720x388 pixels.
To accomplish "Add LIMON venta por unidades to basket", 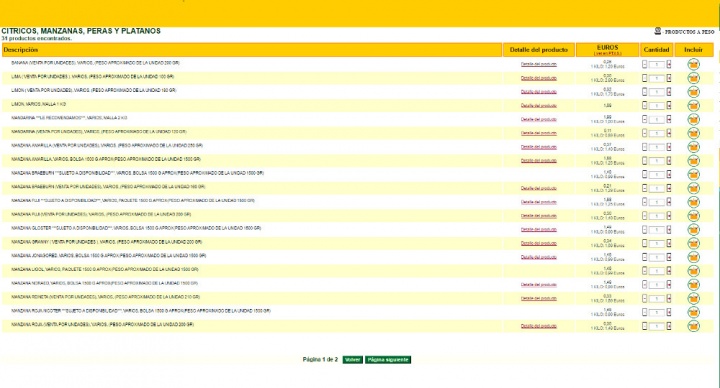I will pyautogui.click(x=693, y=92).
